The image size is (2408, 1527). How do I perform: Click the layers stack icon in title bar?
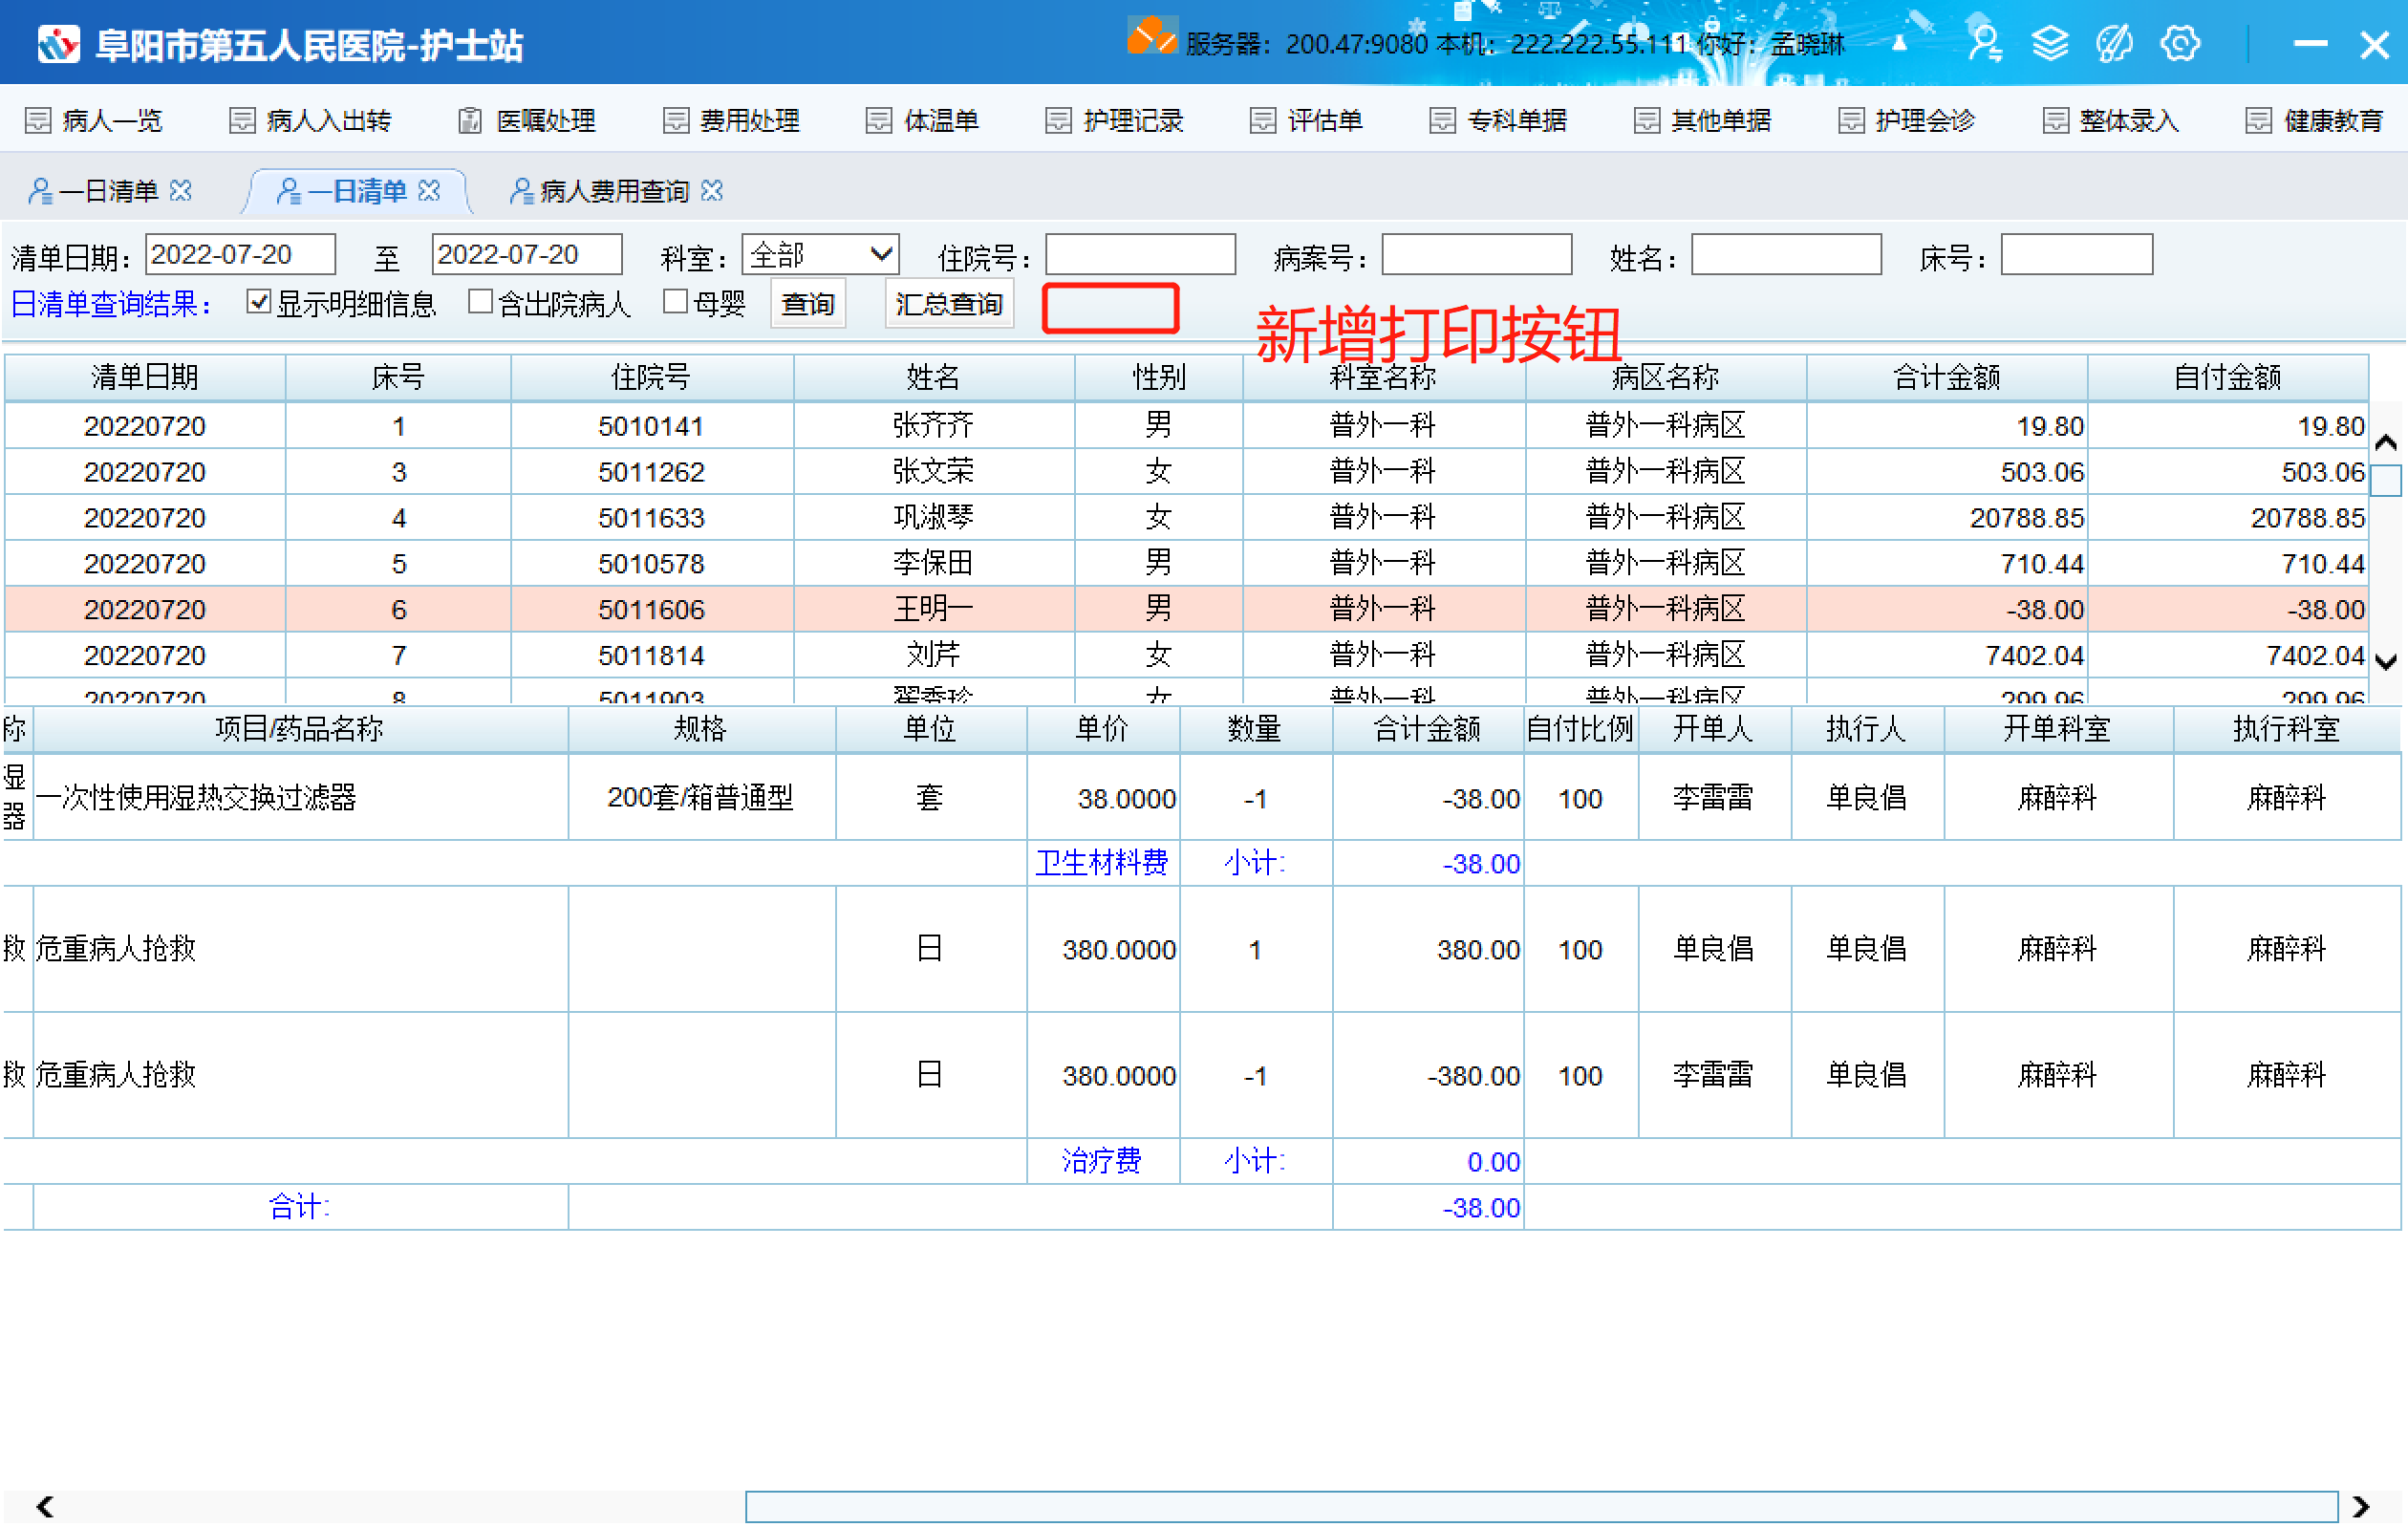(x=2050, y=43)
